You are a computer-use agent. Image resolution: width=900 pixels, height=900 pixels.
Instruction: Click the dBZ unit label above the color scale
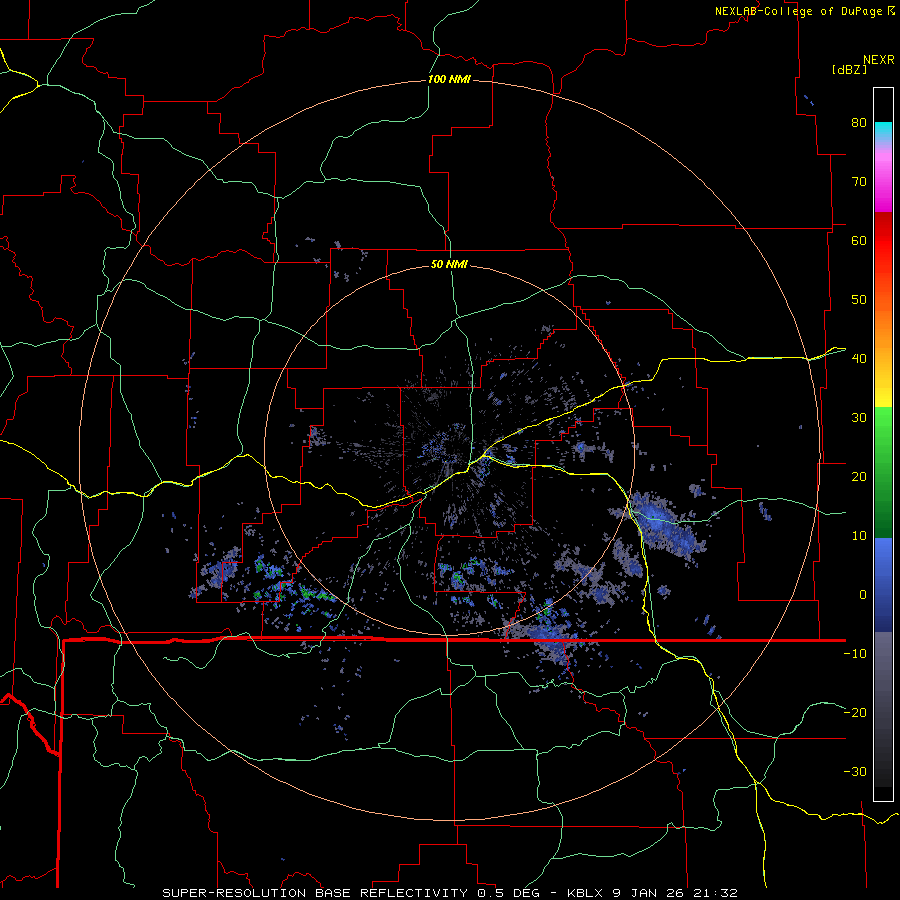(849, 69)
